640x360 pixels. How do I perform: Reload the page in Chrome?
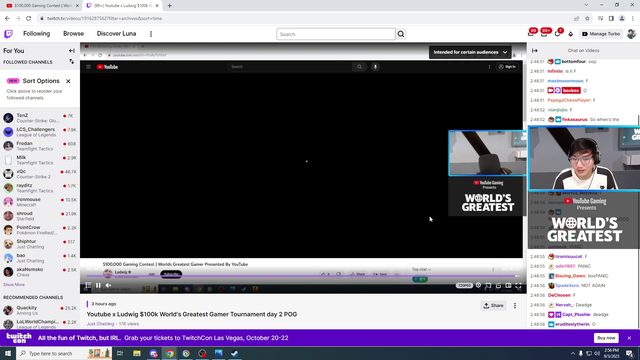[29, 18]
